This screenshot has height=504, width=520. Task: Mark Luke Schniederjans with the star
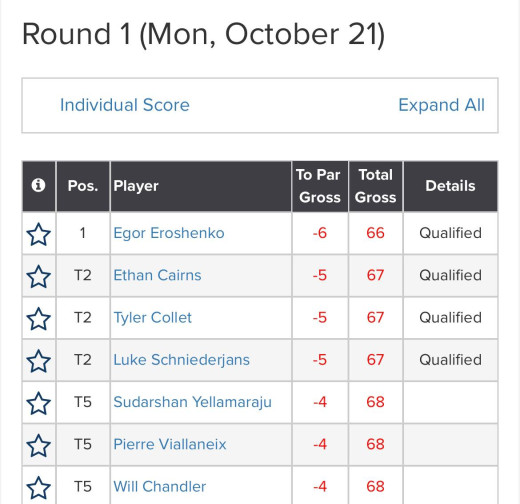point(39,361)
